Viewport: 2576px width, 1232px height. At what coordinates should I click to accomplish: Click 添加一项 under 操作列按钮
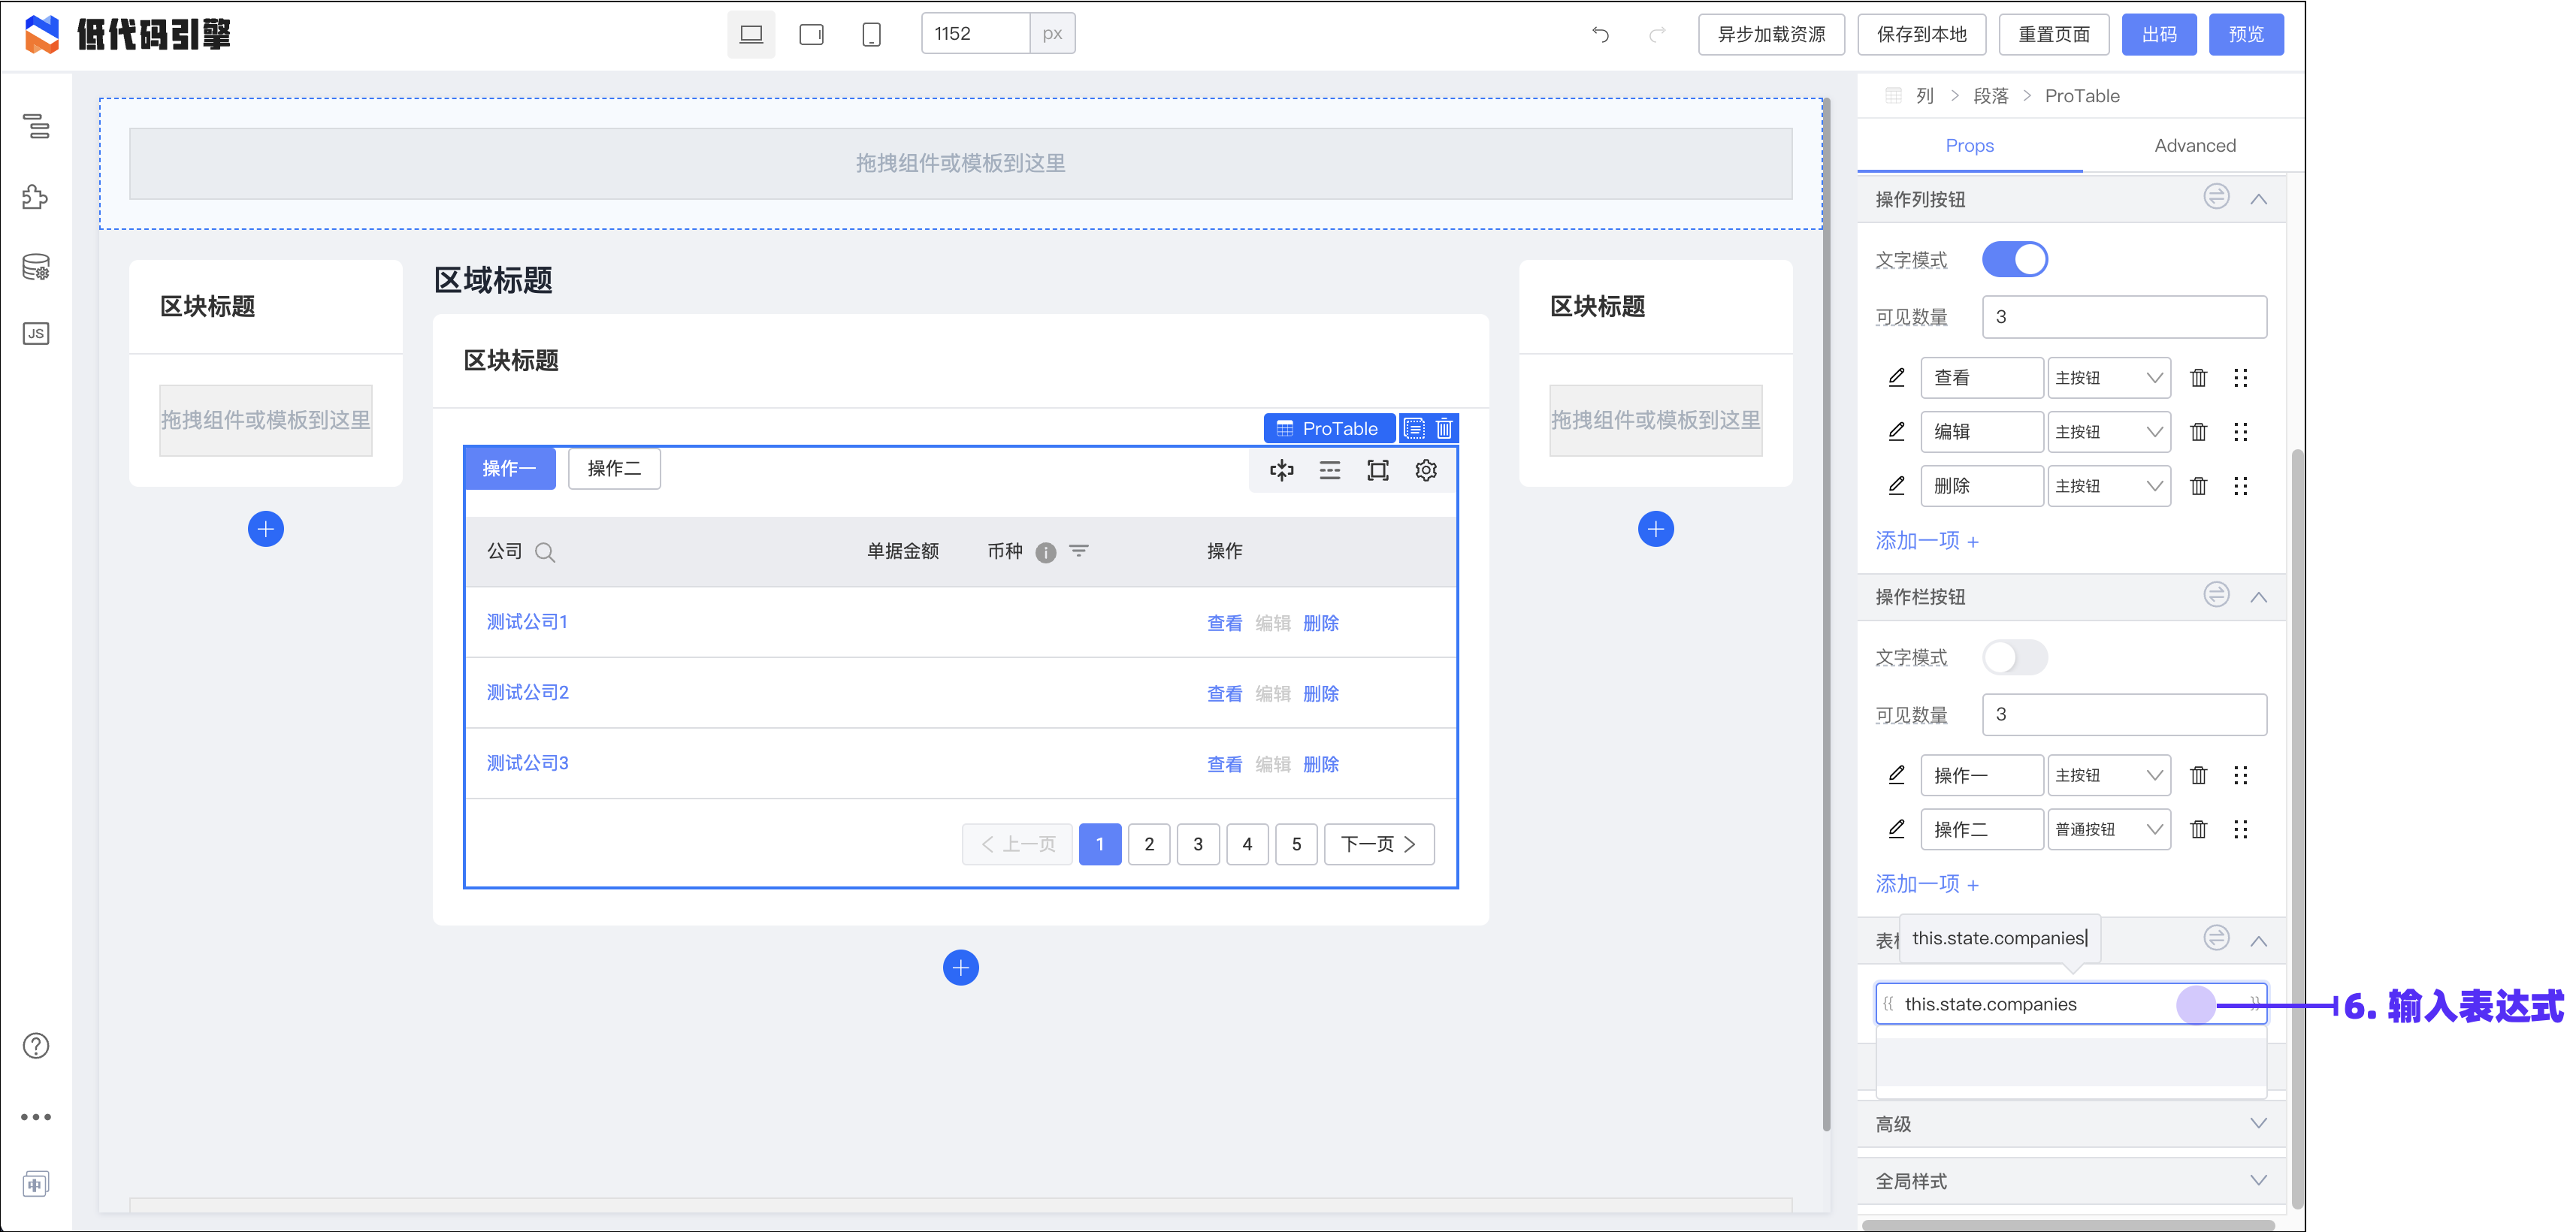[x=1926, y=541]
